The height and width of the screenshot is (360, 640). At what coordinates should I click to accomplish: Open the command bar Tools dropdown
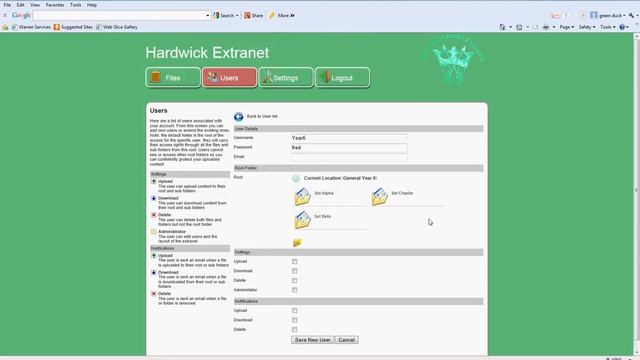607,27
